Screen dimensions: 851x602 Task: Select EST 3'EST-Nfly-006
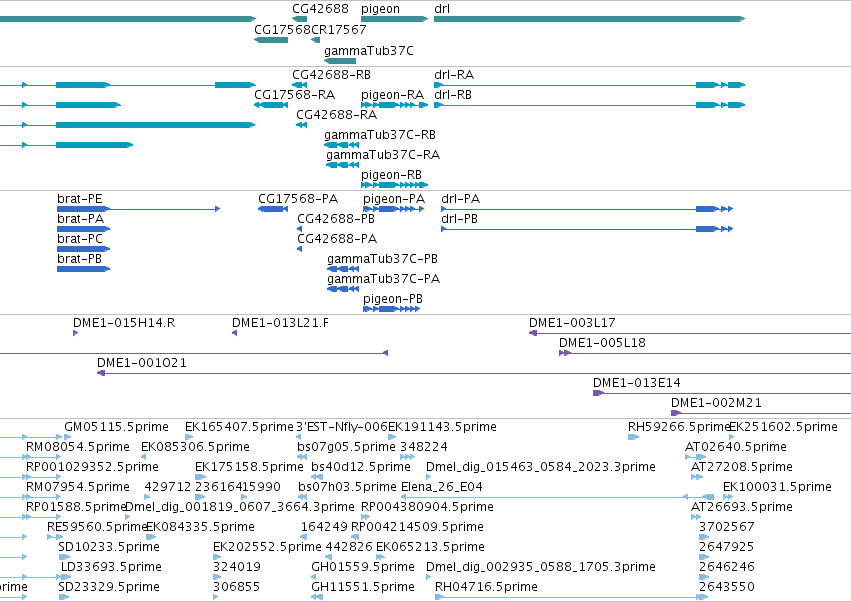tap(342, 427)
